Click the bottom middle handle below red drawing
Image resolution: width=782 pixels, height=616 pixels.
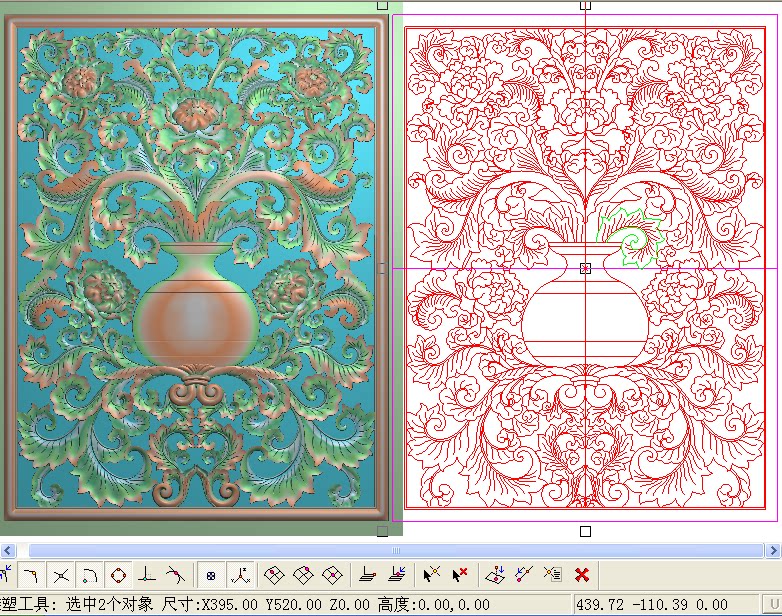point(586,532)
